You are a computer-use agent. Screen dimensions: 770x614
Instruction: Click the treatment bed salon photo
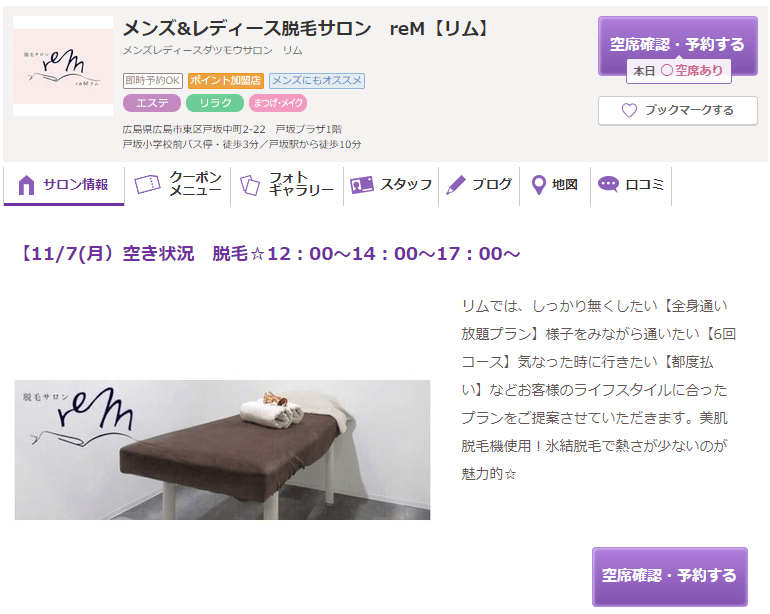222,449
